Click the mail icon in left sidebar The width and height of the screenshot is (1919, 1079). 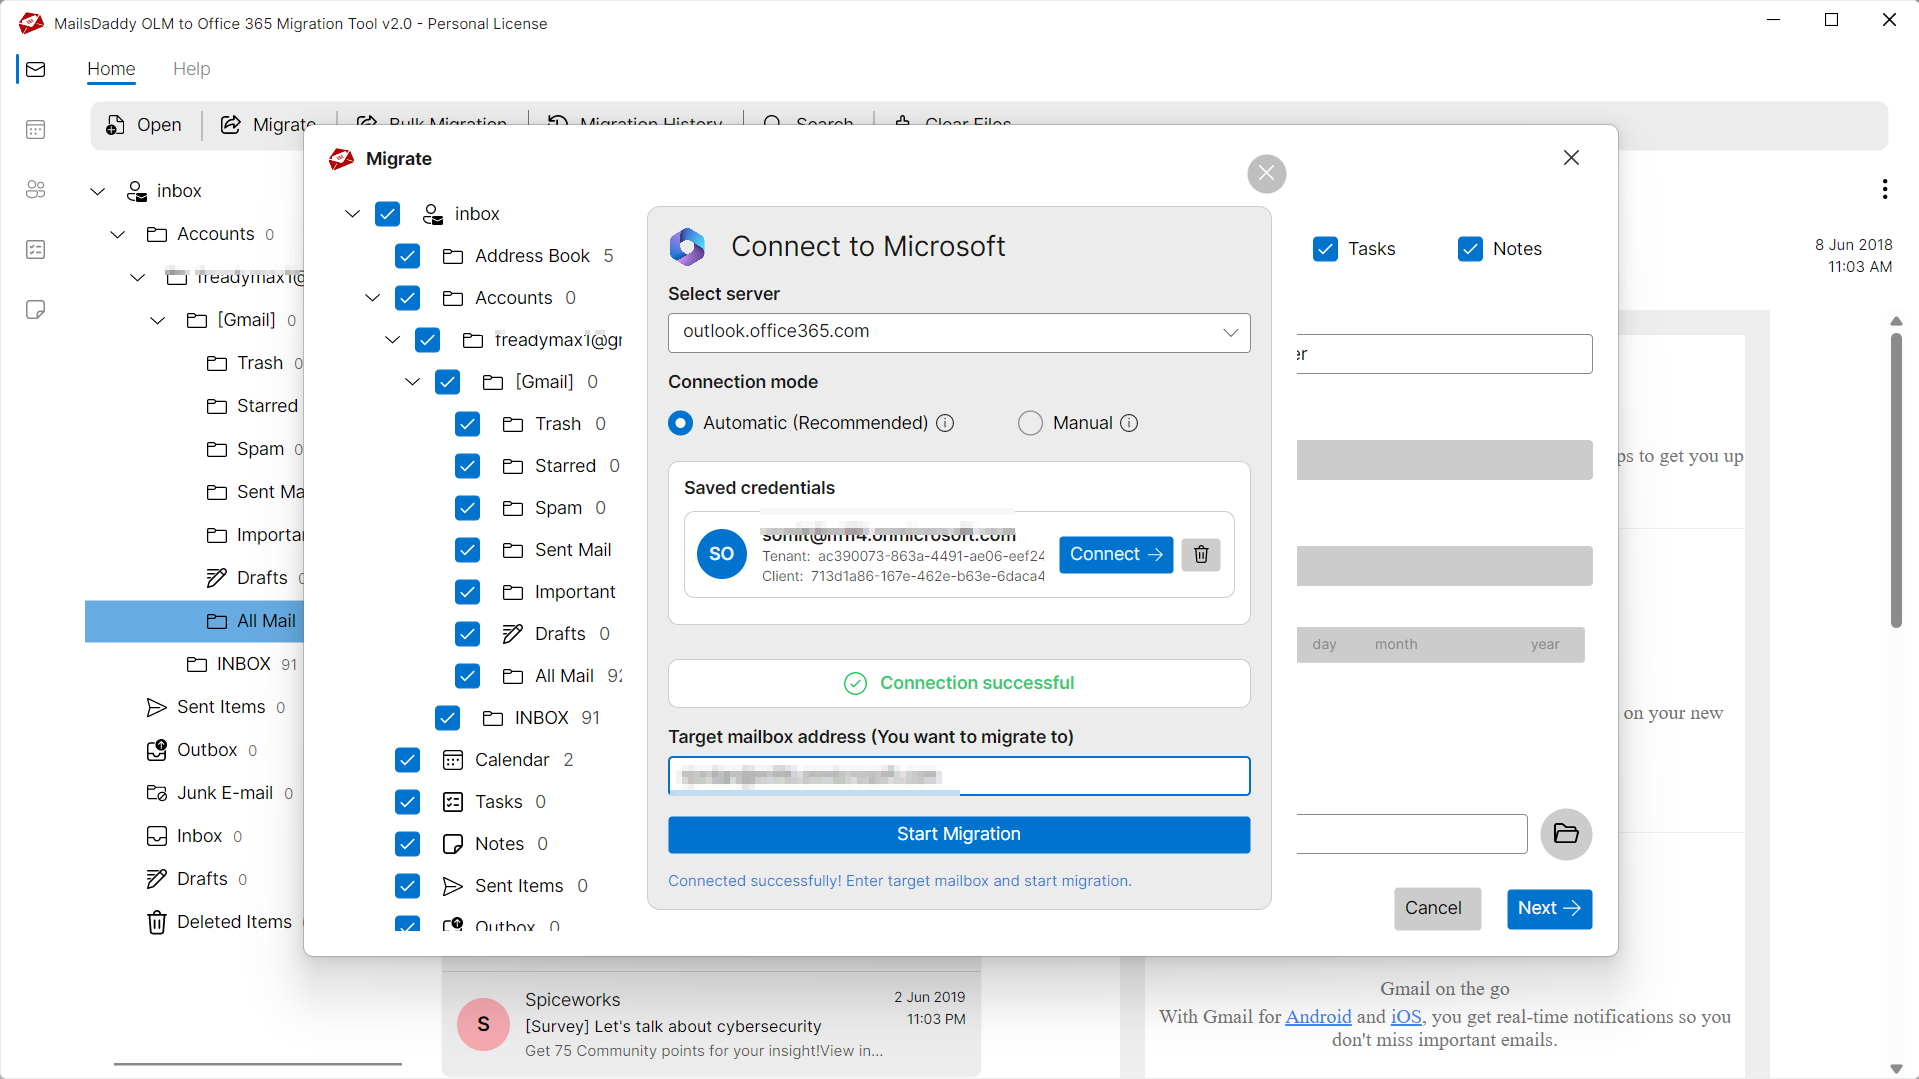click(x=36, y=69)
